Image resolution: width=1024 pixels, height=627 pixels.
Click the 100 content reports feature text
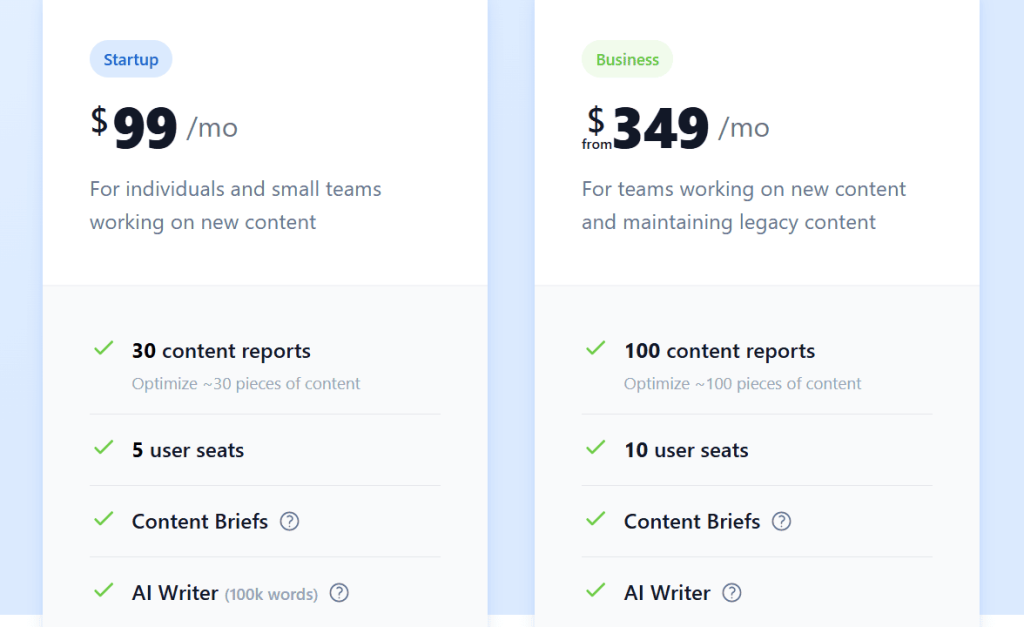pyautogui.click(x=719, y=351)
